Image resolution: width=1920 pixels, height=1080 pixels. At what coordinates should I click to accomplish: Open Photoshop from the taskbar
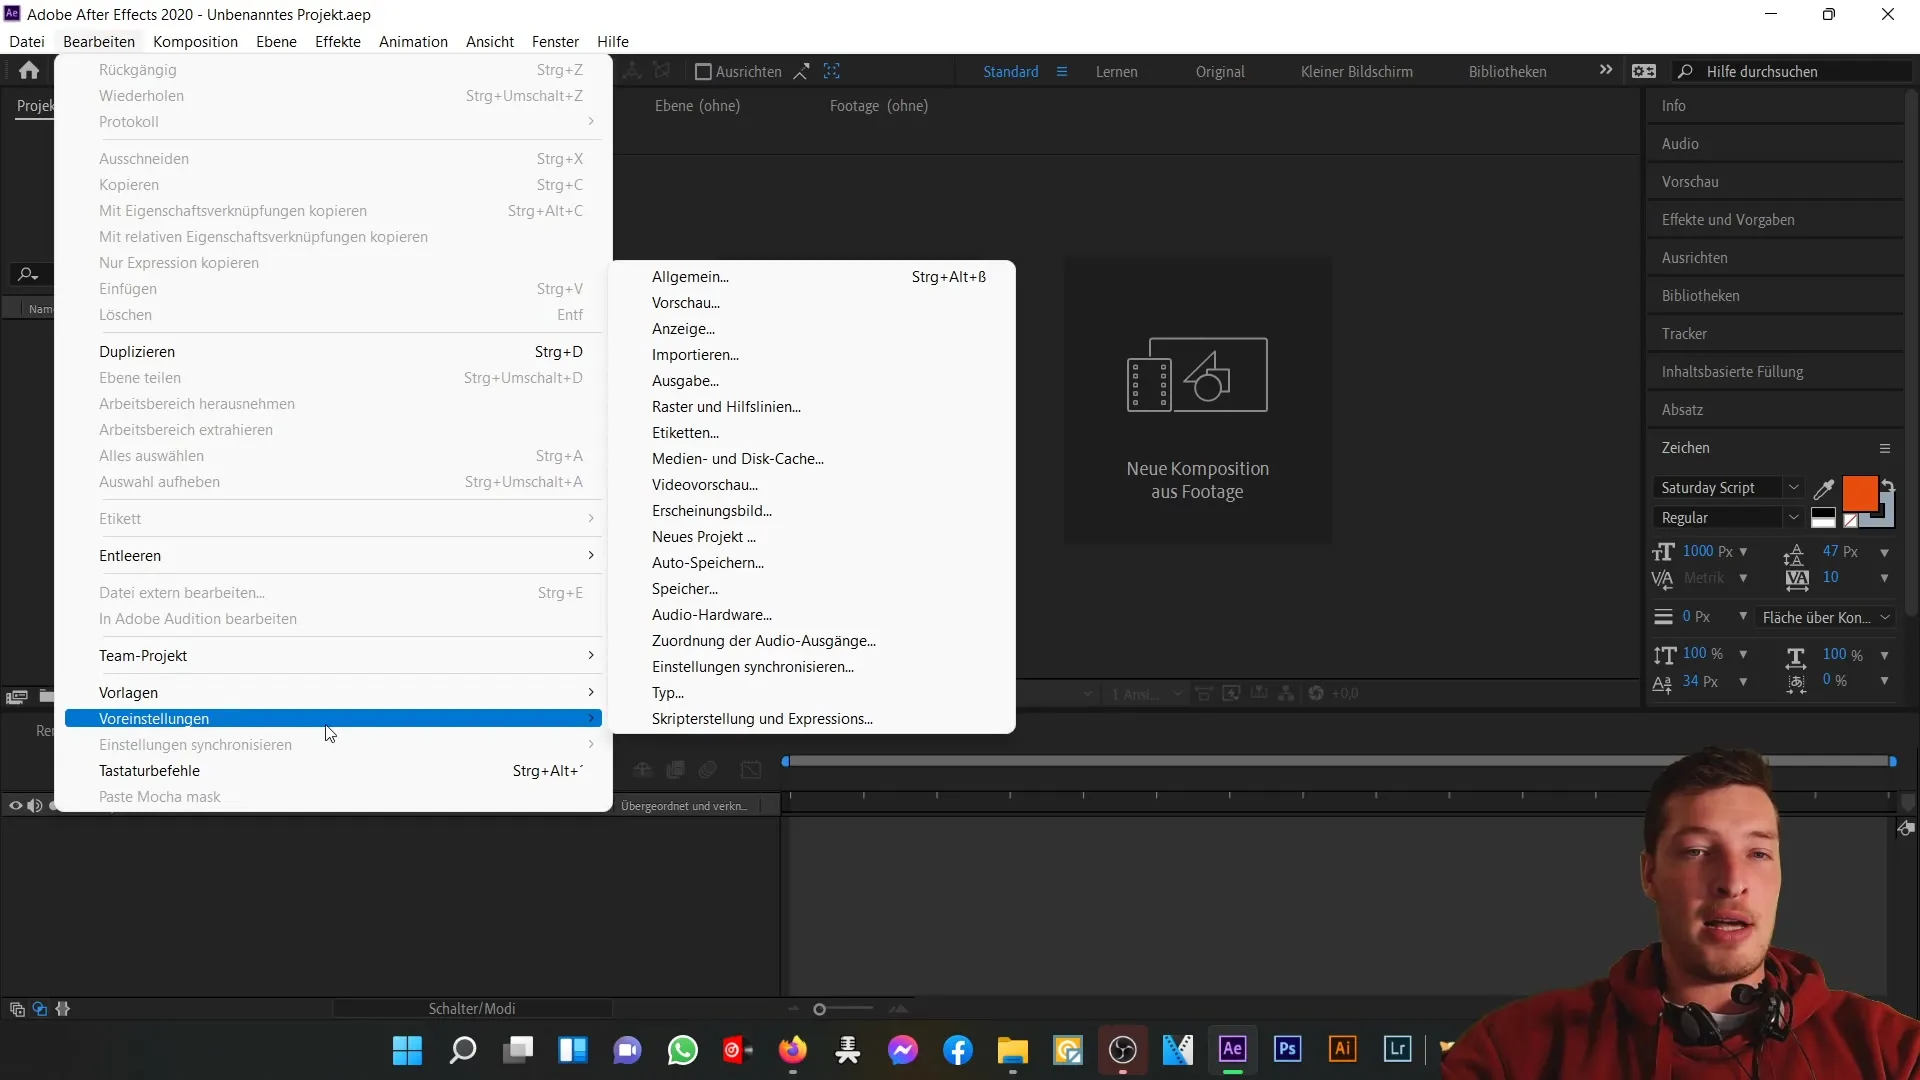pyautogui.click(x=1287, y=1049)
